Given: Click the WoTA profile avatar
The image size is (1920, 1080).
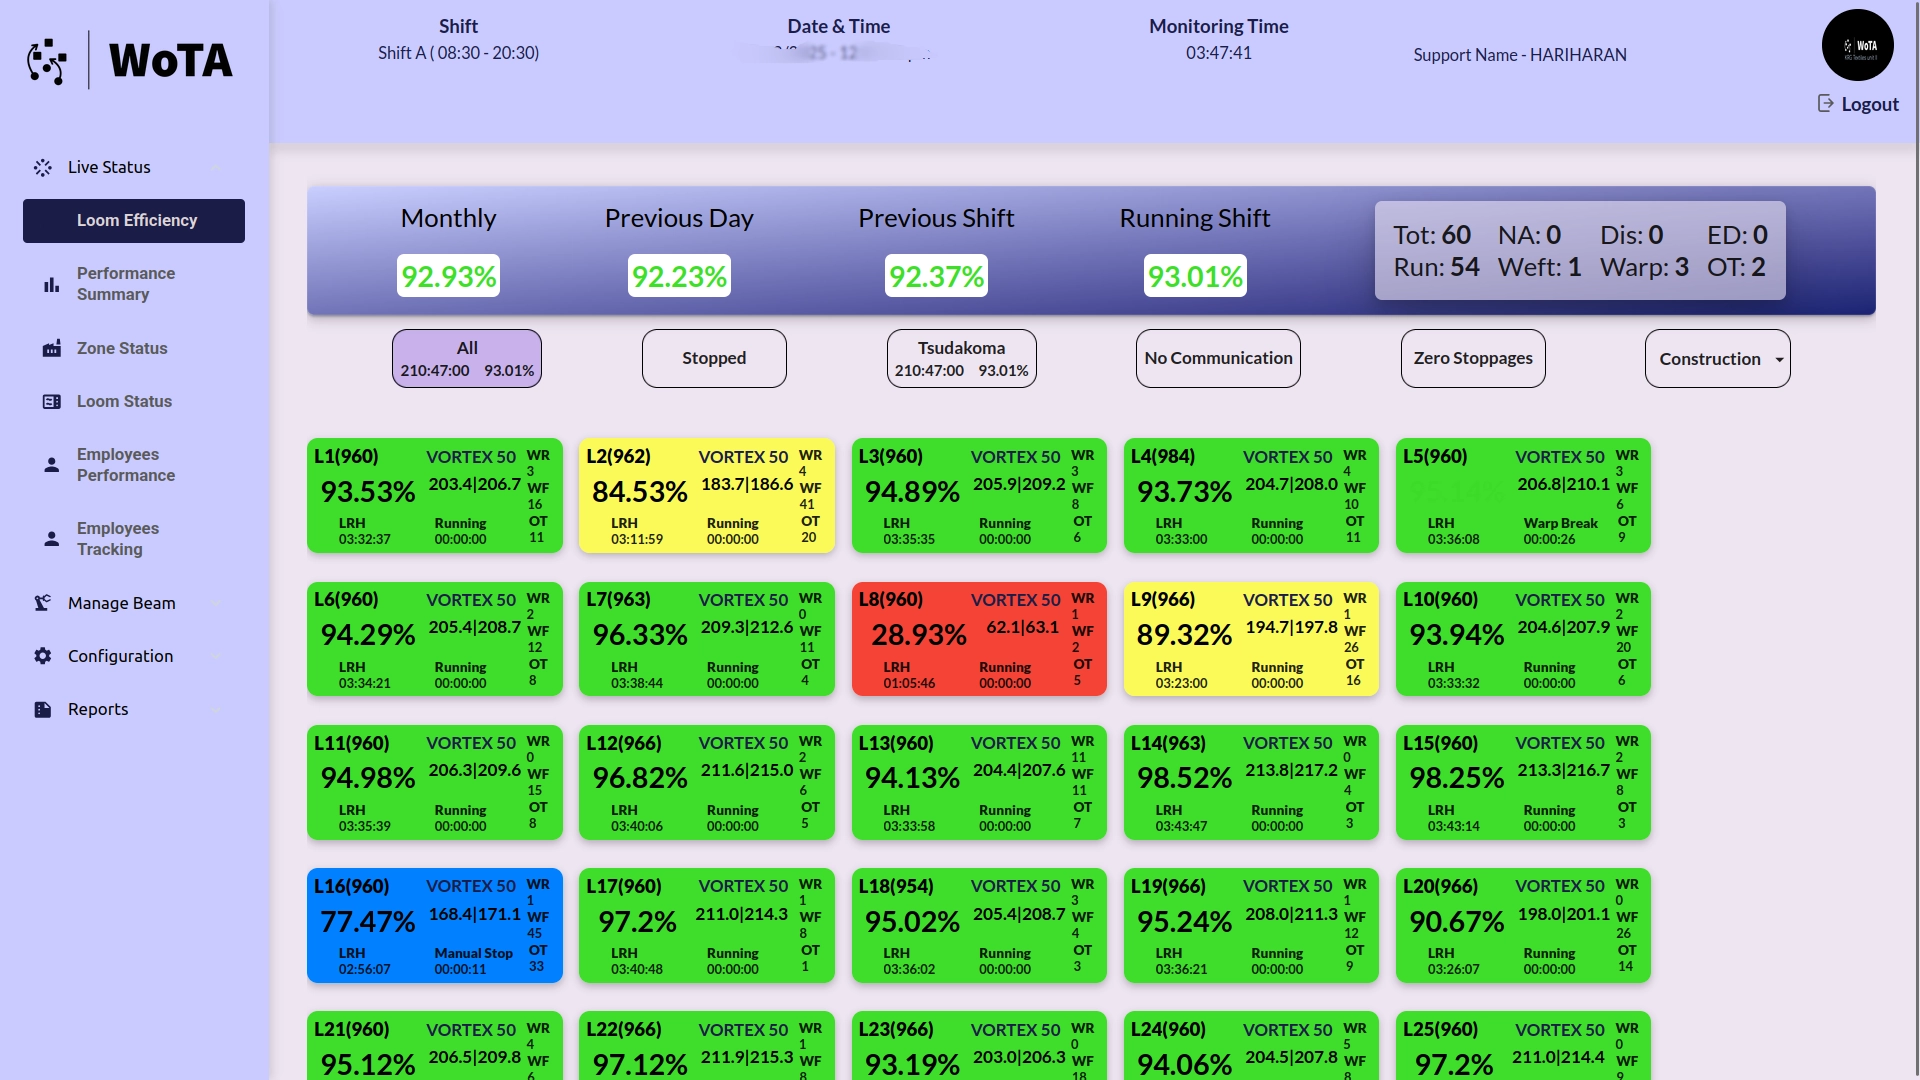Looking at the screenshot, I should (1857, 45).
